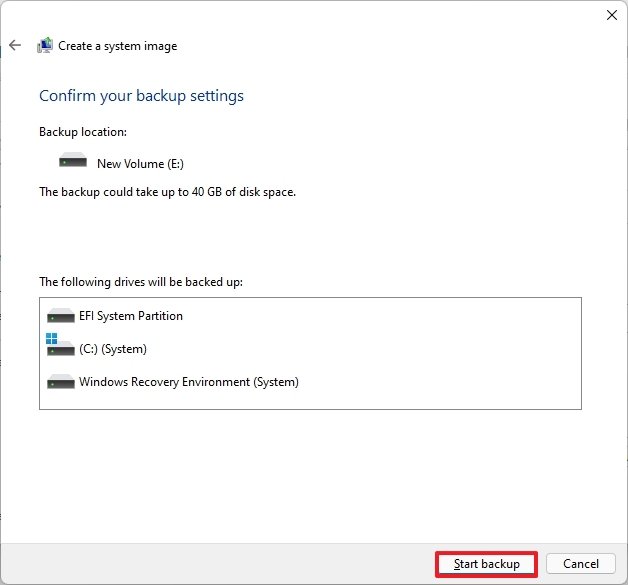Go back using the left arrow
The width and height of the screenshot is (628, 585).
[15, 45]
